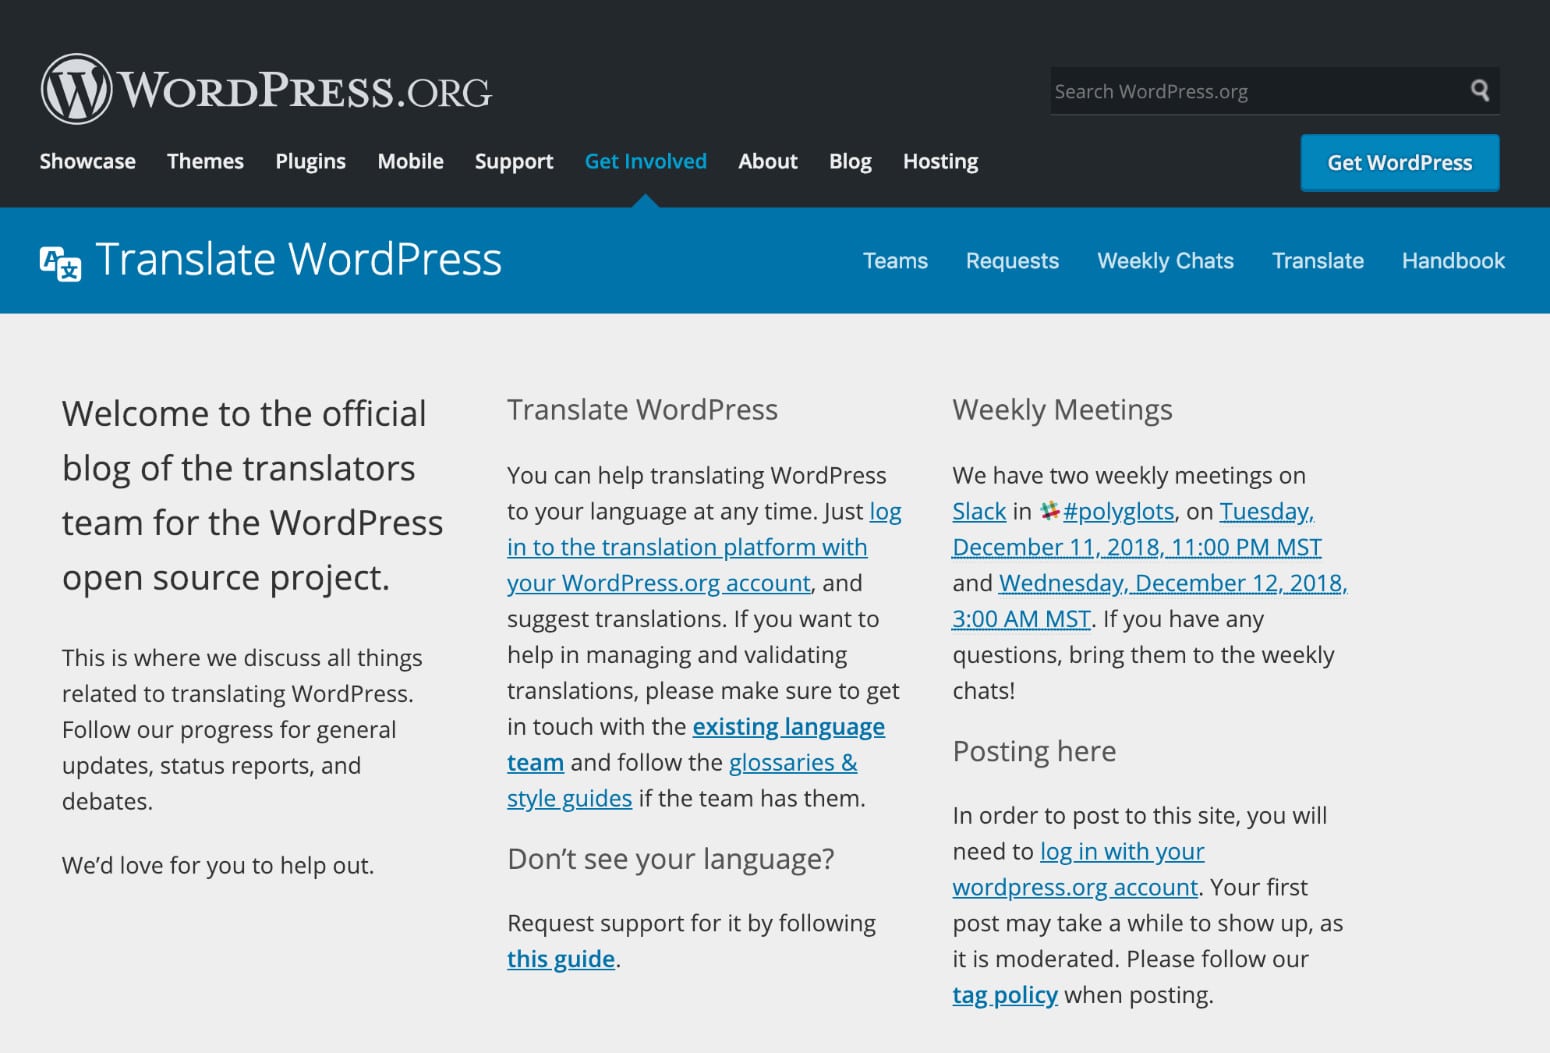Image resolution: width=1550 pixels, height=1053 pixels.
Task: Click the translate icon beside Translate WordPress heading
Action: (x=58, y=260)
